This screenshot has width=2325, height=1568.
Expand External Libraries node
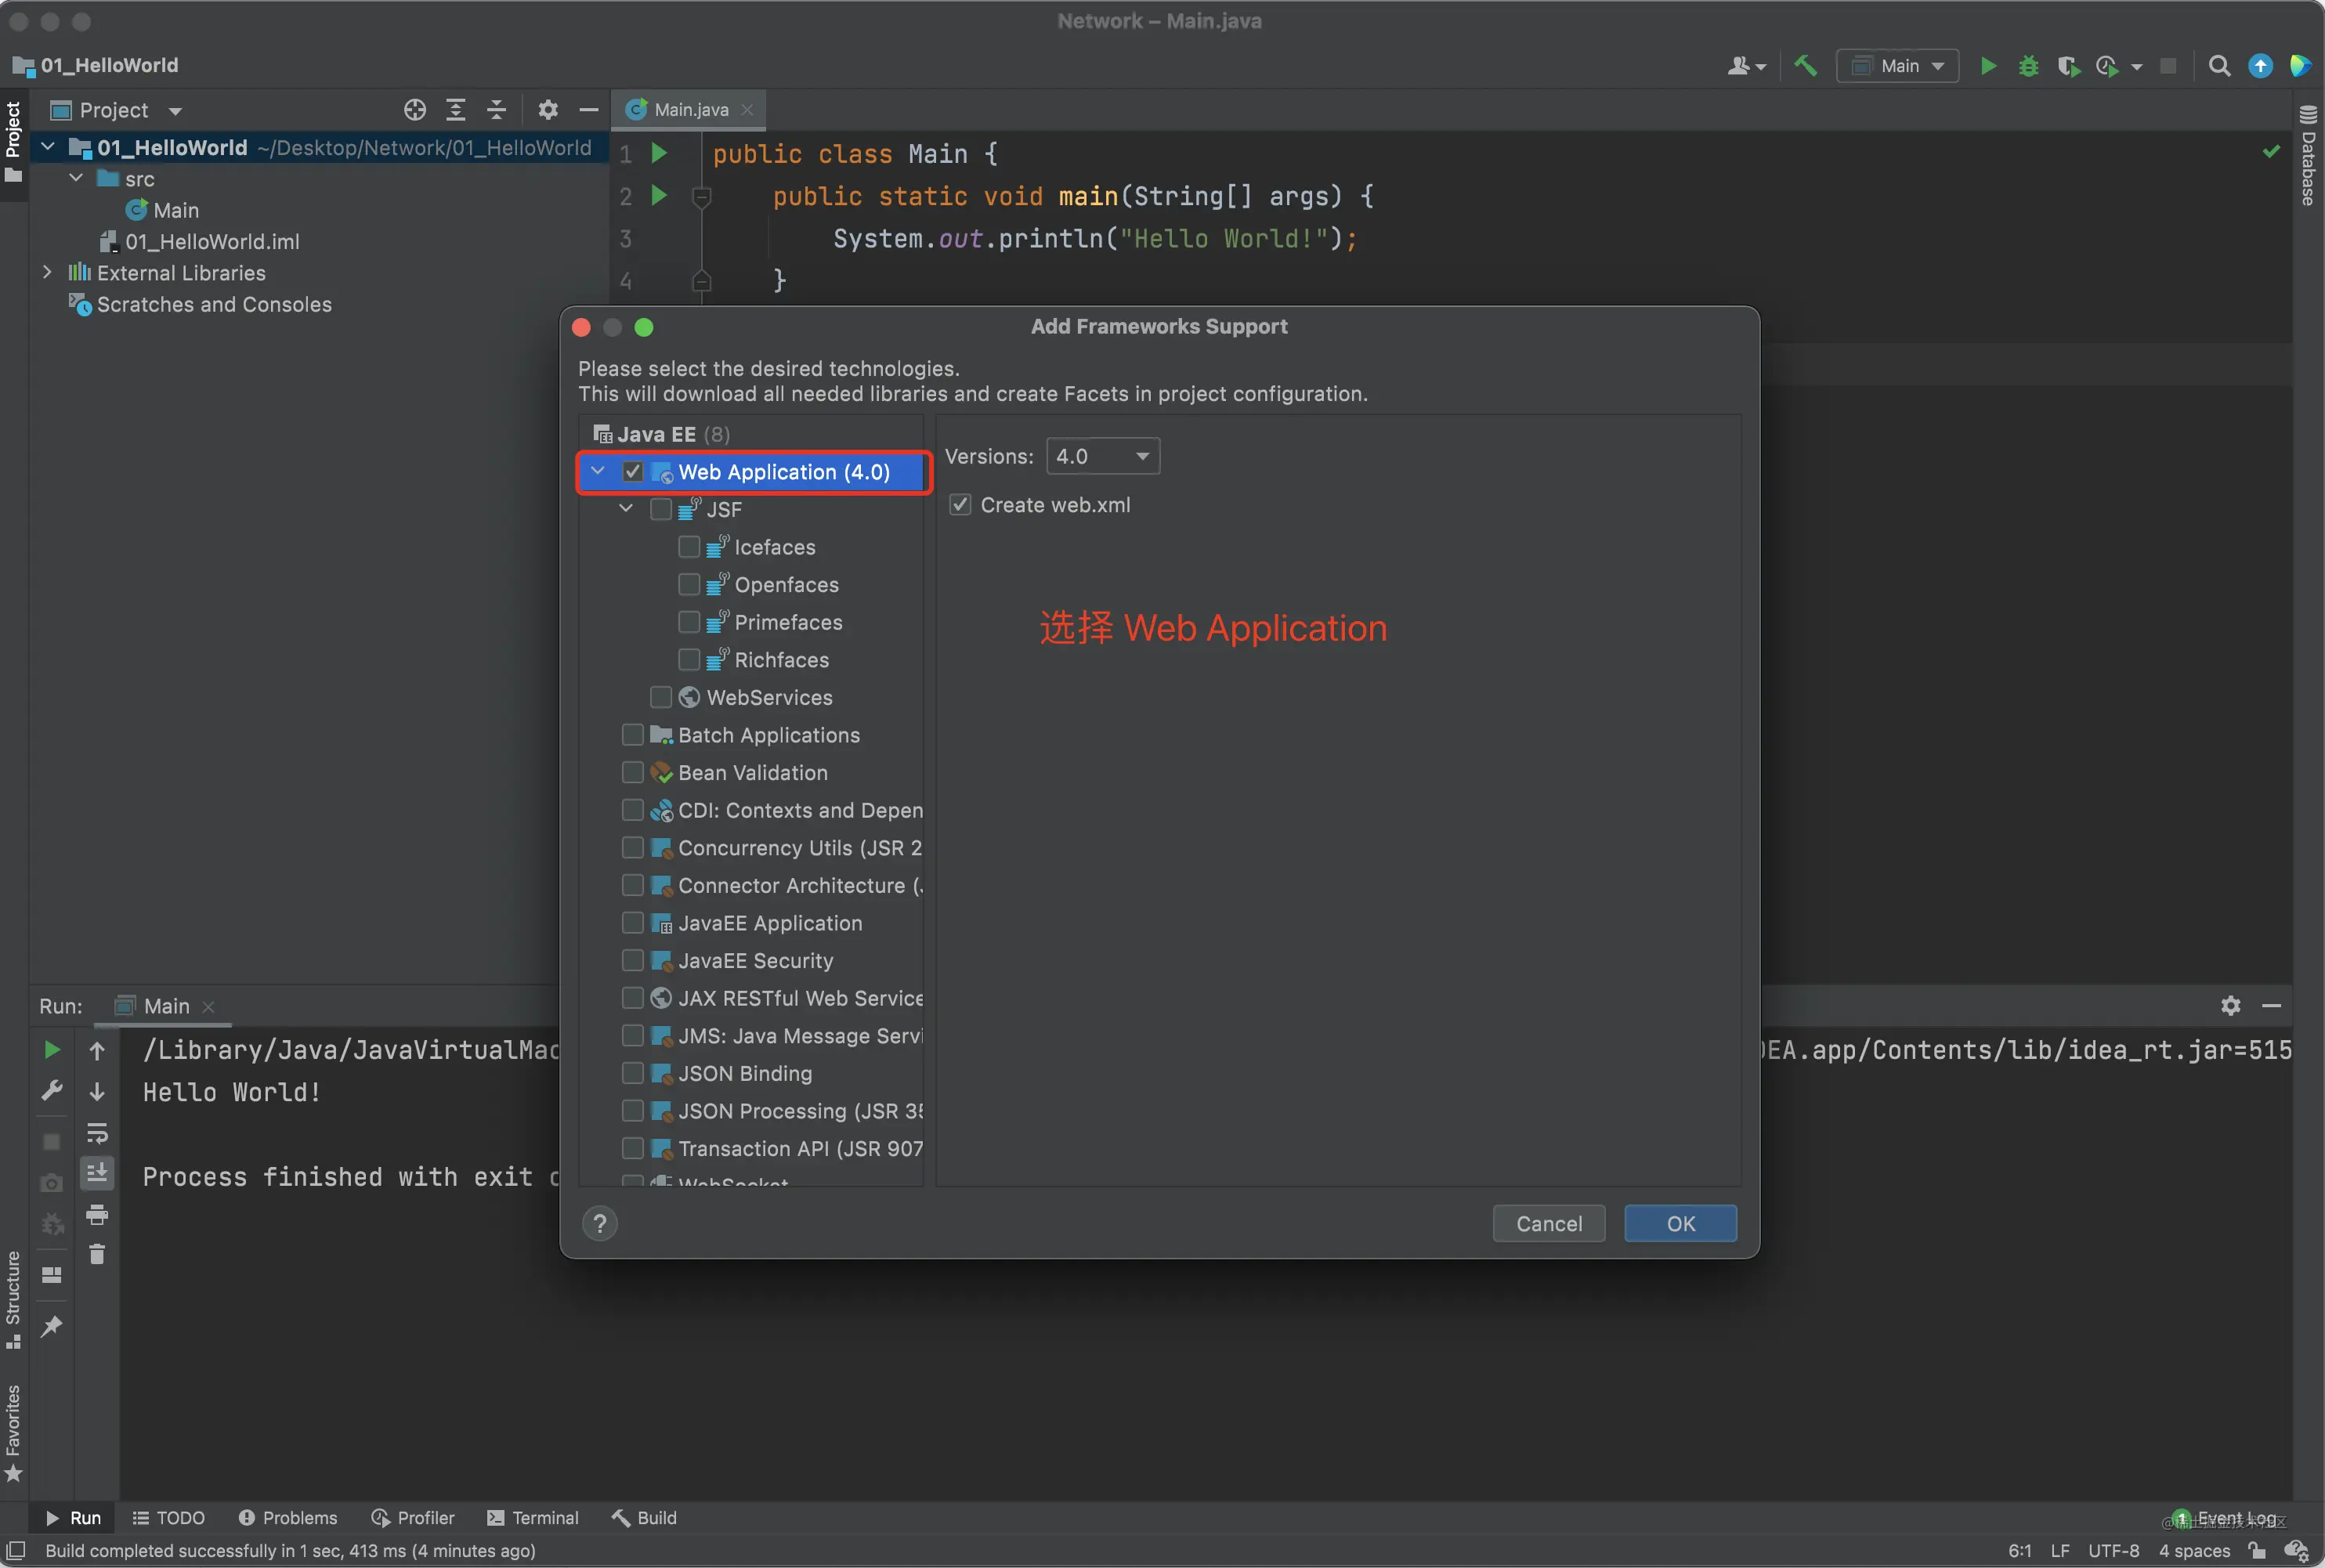47,272
